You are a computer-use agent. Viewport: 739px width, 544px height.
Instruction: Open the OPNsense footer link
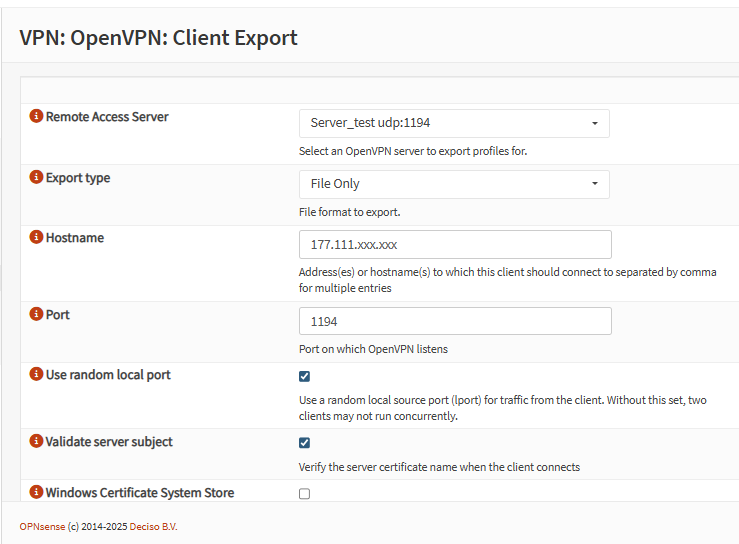[42, 526]
